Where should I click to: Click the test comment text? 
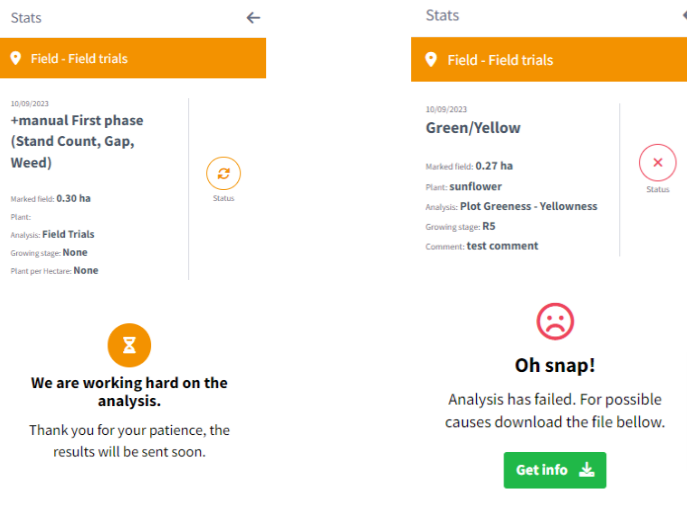(502, 246)
